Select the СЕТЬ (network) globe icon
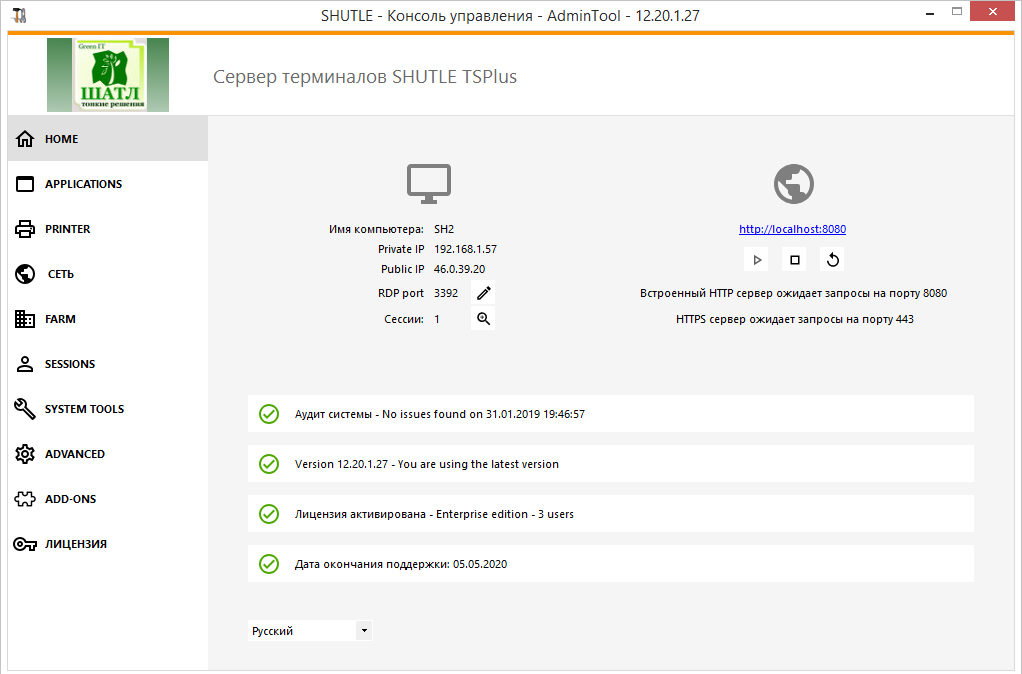 coord(24,273)
